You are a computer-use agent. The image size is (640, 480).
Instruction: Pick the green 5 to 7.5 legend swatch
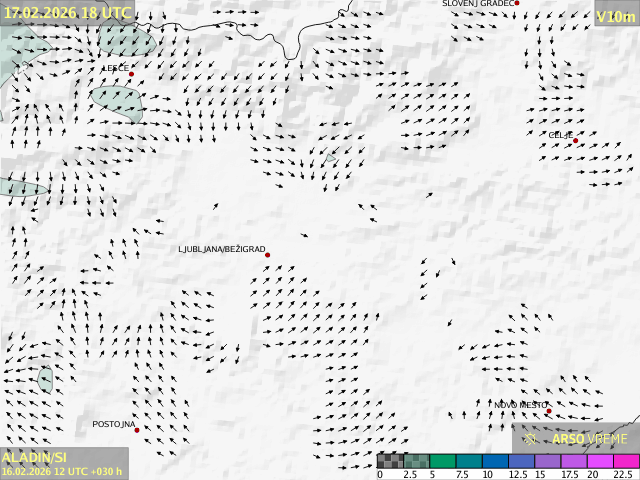coord(443,461)
